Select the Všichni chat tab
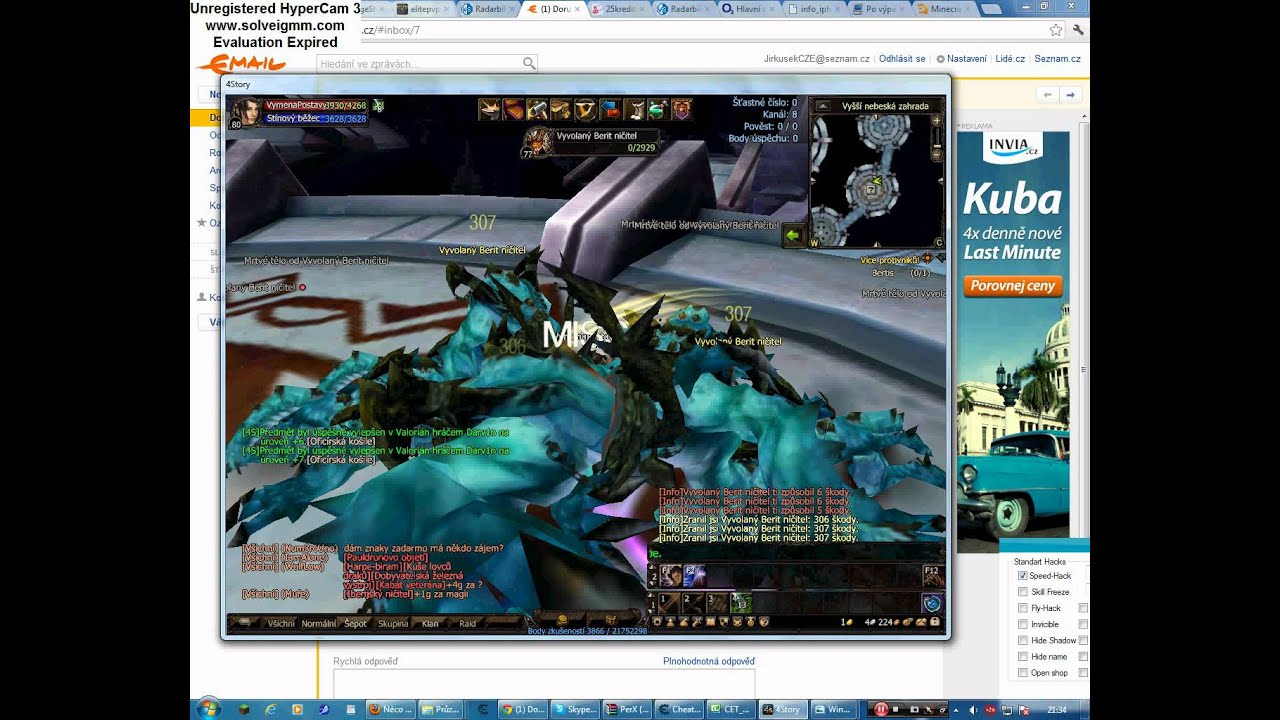Image resolution: width=1280 pixels, height=720 pixels. 281,623
